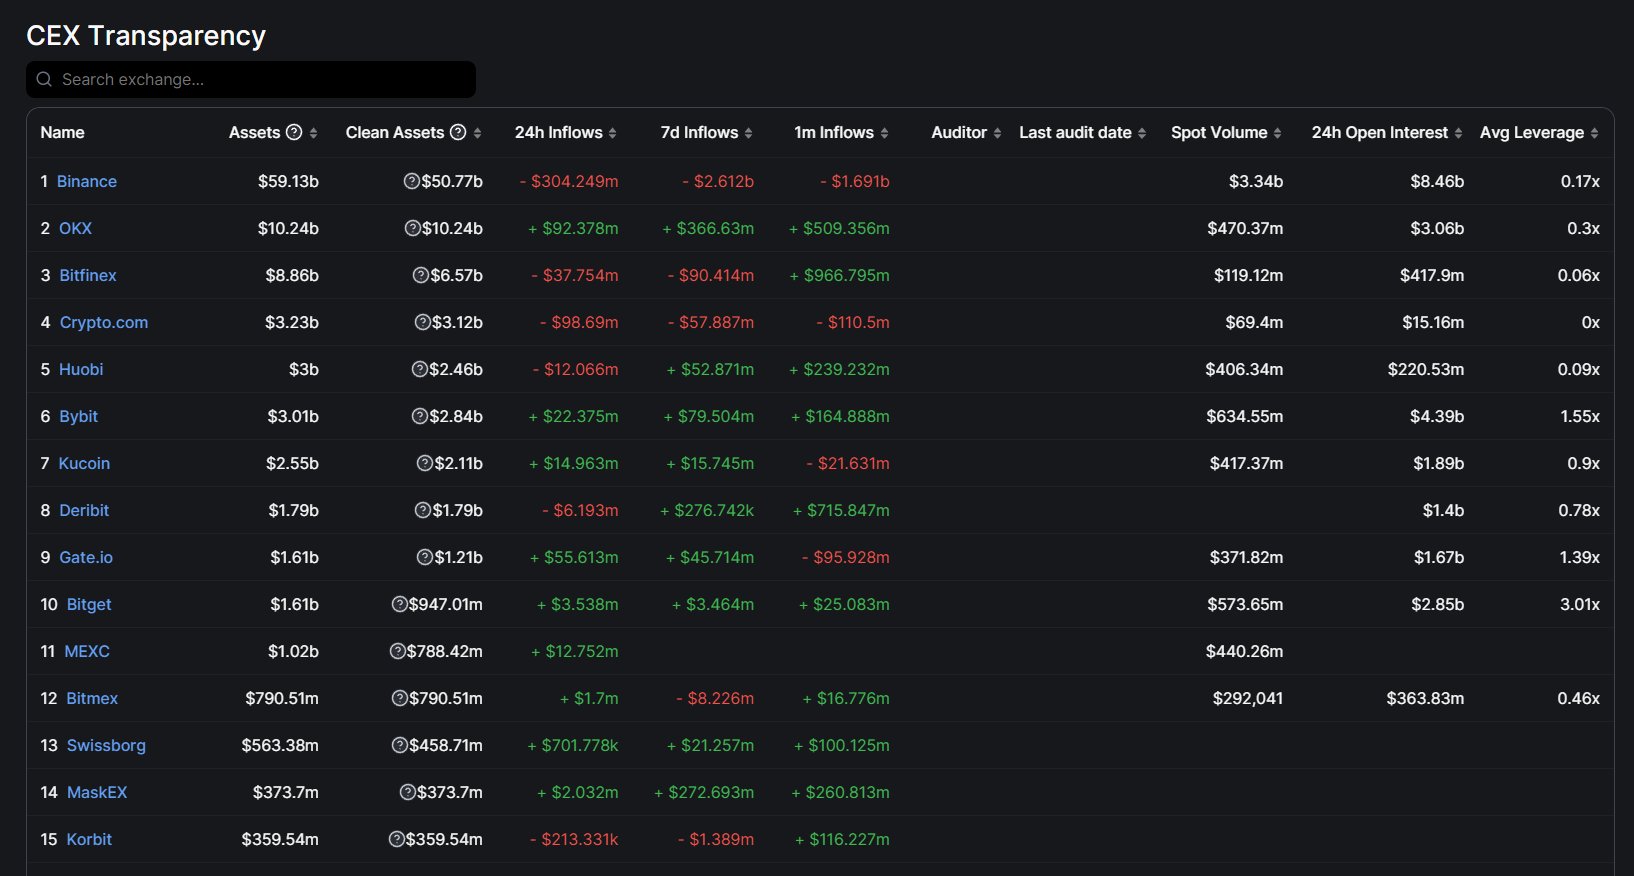
Task: Sort by the 24h Open Interest arrows
Action: [1458, 133]
